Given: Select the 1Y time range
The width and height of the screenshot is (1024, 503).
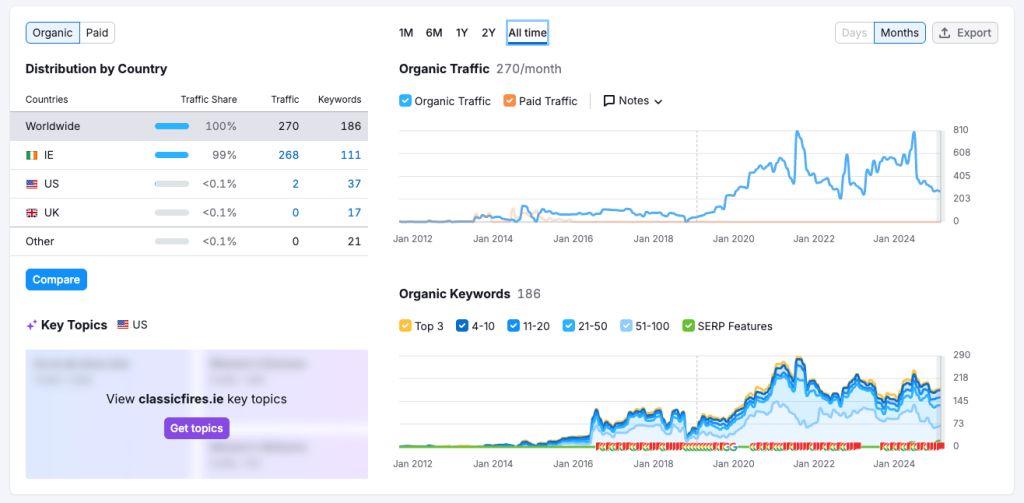Looking at the screenshot, I should 461,33.
